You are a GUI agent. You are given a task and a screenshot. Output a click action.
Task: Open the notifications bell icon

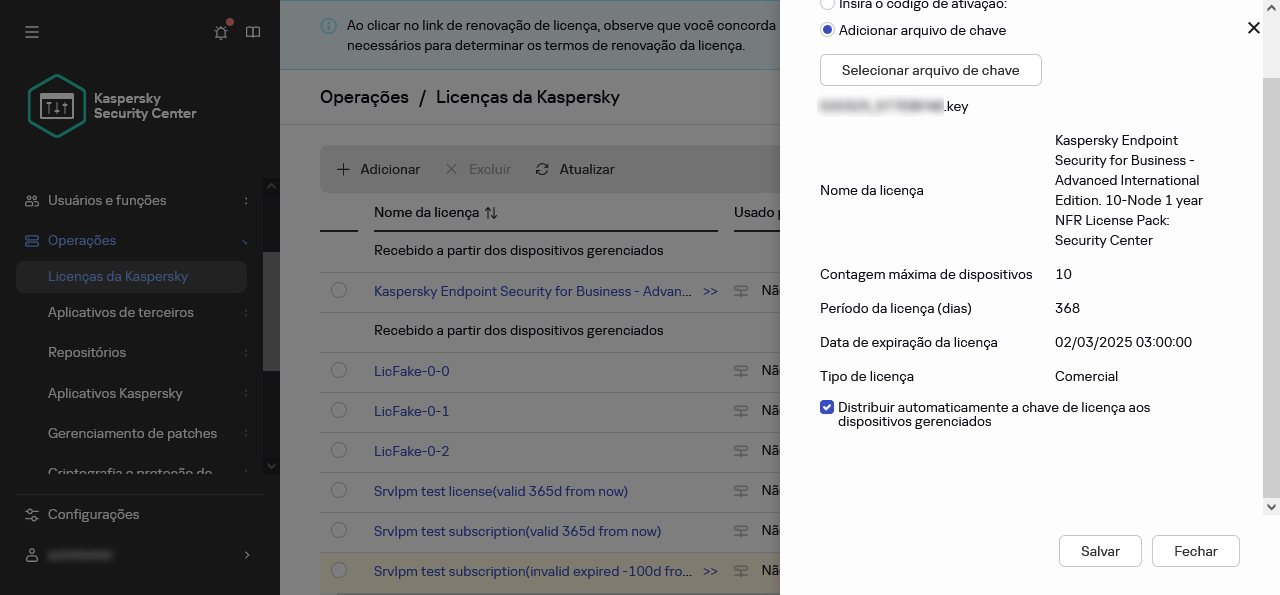[x=221, y=32]
